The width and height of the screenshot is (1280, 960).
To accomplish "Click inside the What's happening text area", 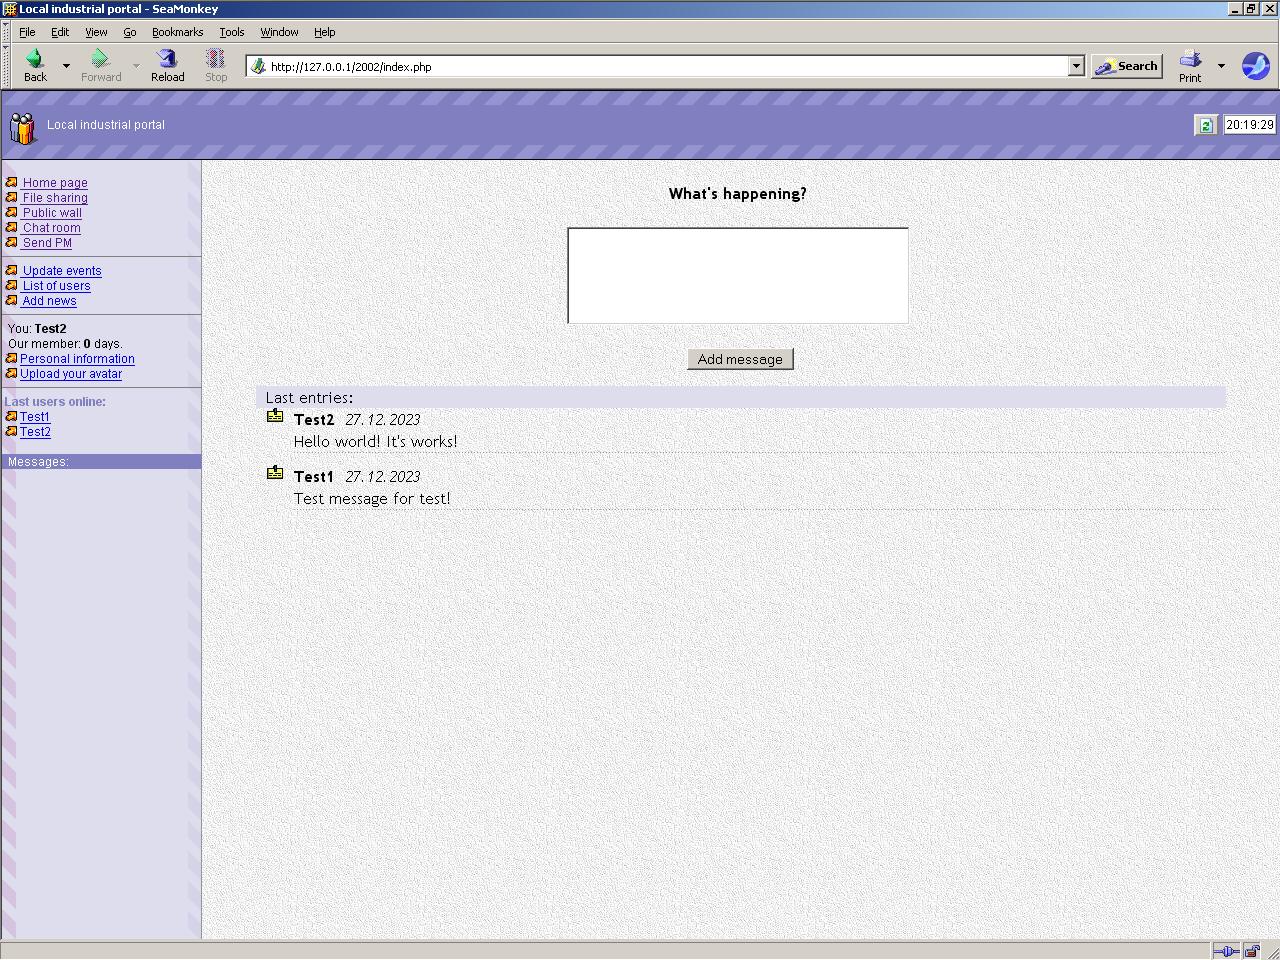I will [x=738, y=275].
